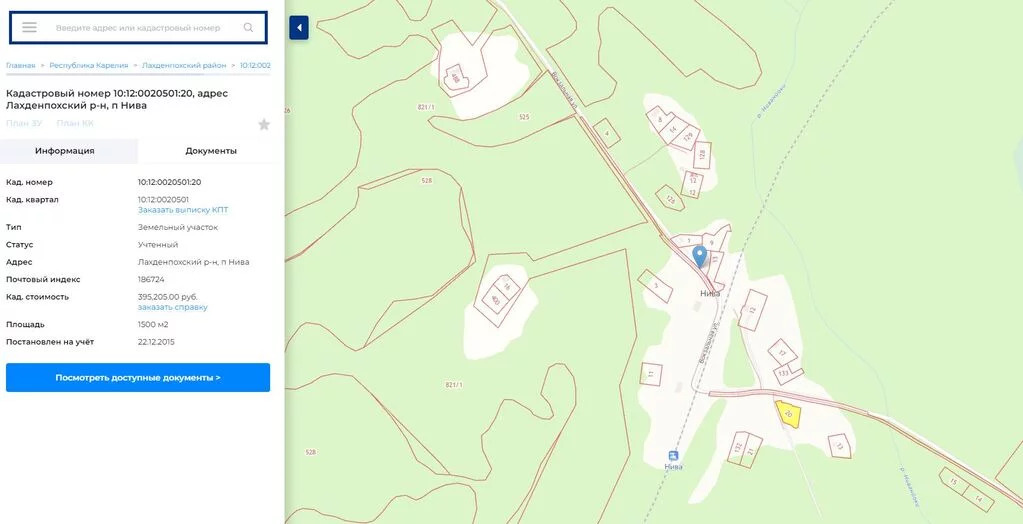Open the План ЗУ link
1023x524 pixels.
24,123
